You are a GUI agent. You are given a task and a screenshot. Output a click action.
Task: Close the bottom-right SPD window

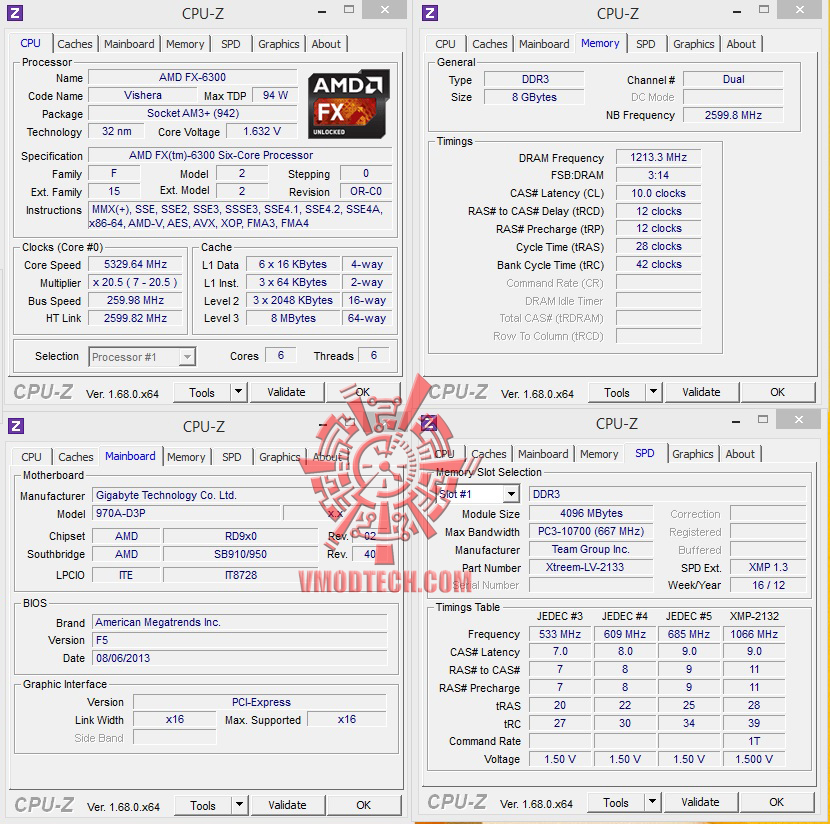[x=799, y=420]
